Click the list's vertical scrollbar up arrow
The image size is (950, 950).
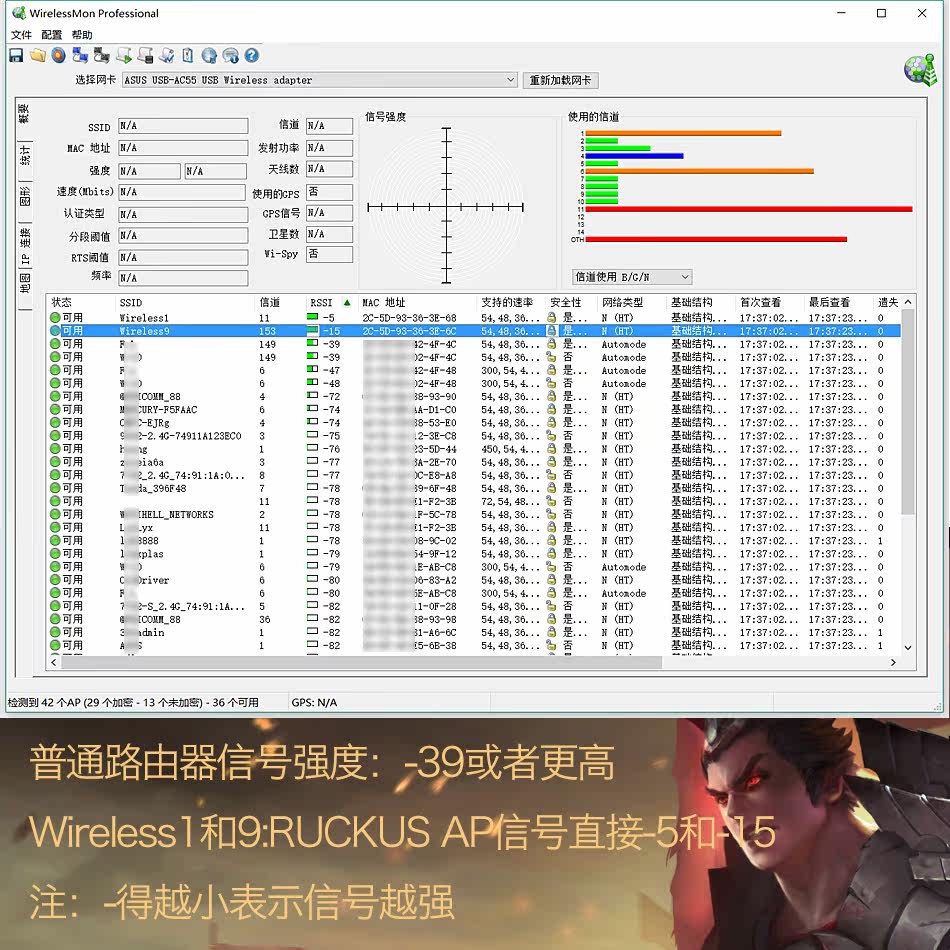point(908,302)
